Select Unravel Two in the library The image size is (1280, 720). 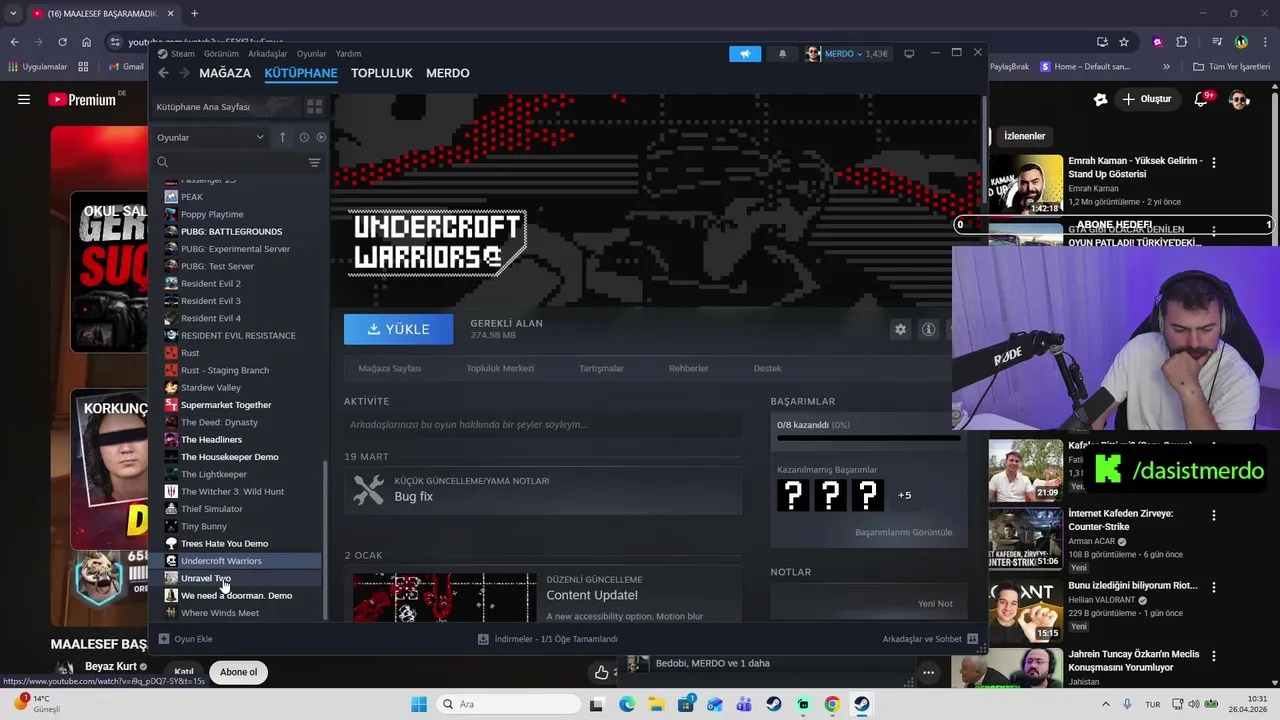[206, 578]
